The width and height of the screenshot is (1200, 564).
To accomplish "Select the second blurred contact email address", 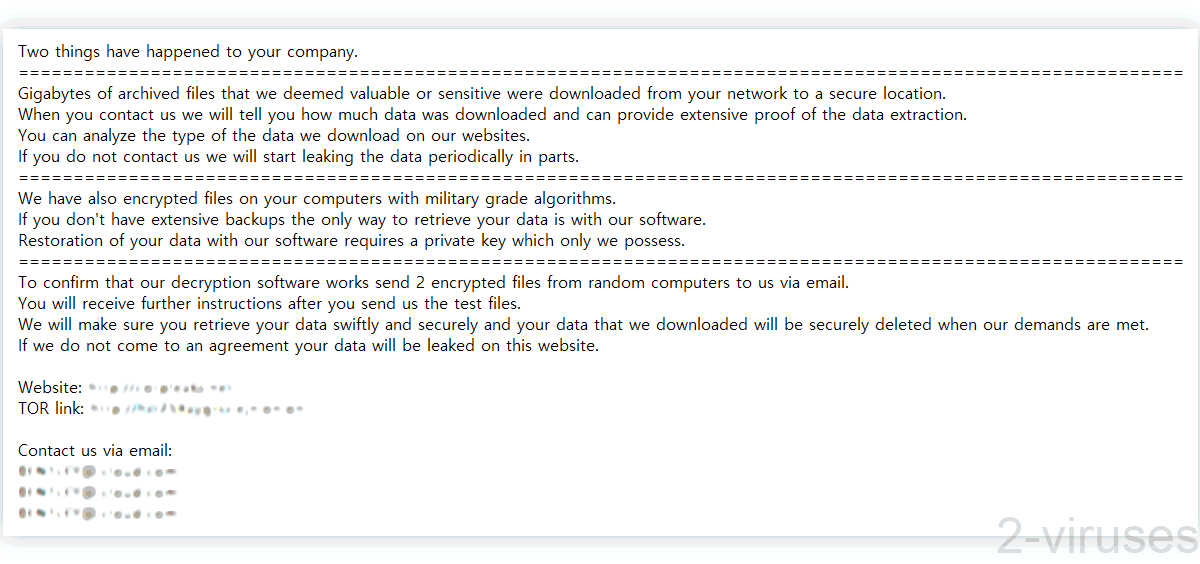I will pos(97,492).
